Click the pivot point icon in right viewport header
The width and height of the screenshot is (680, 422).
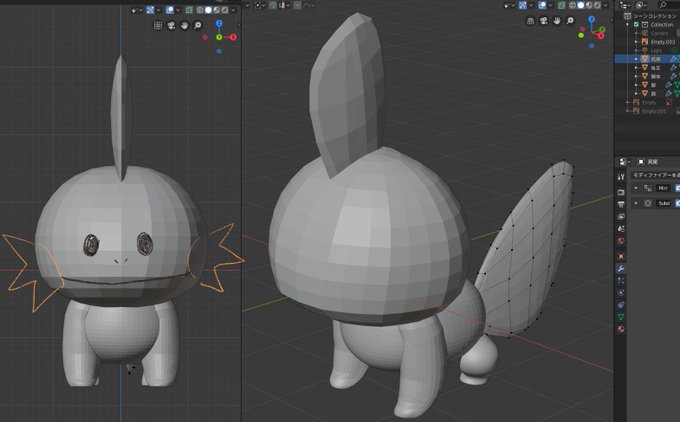click(x=258, y=5)
